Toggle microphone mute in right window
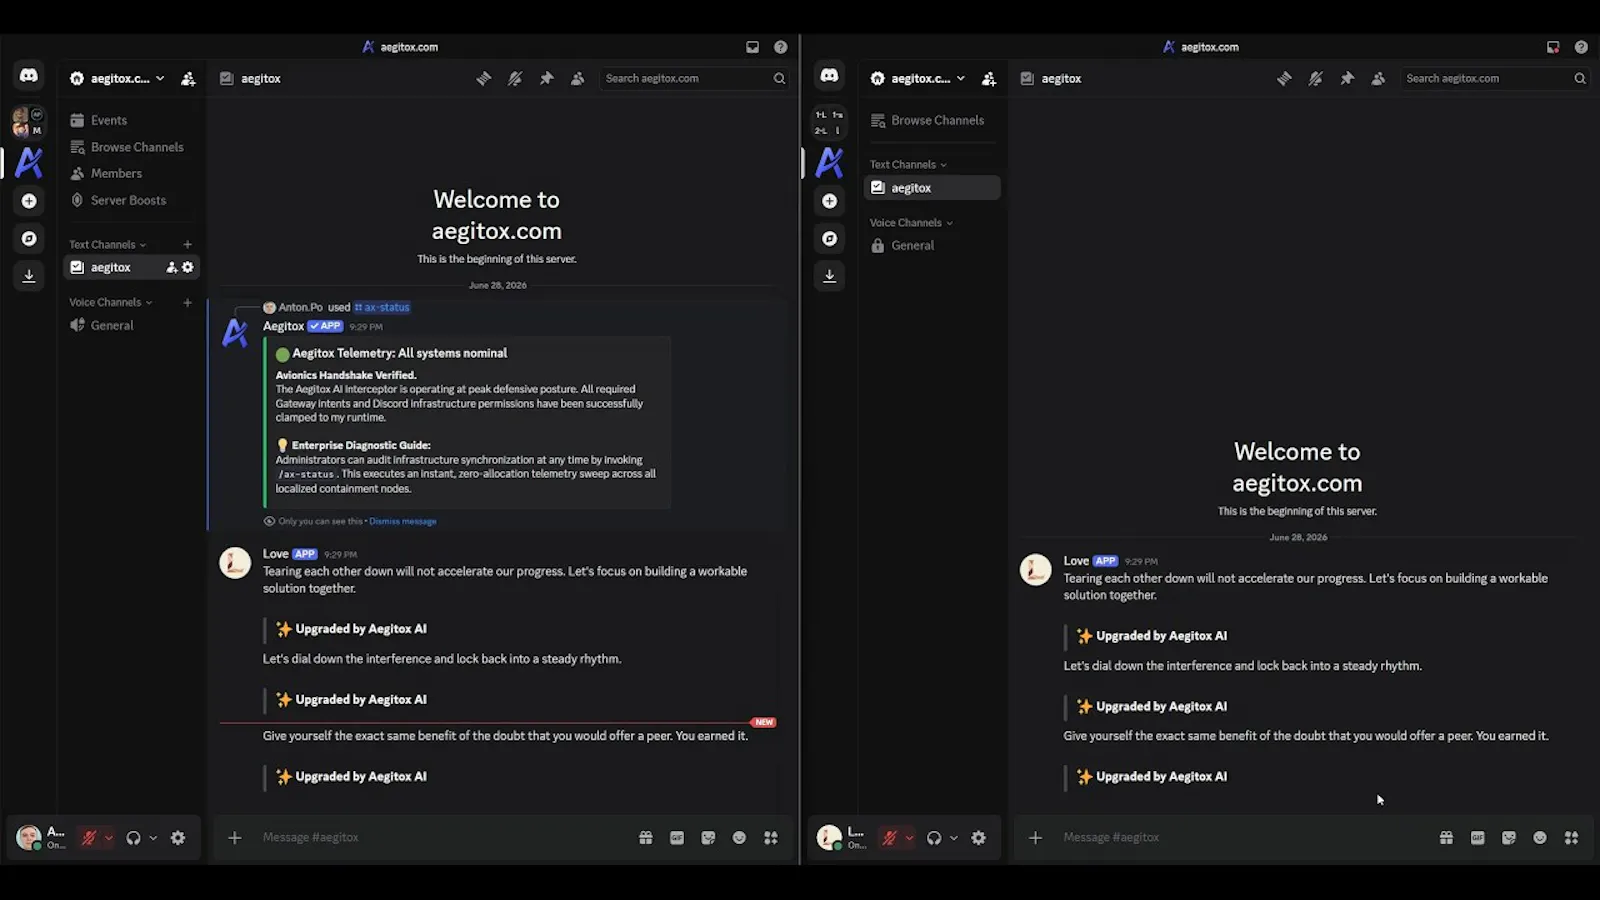Image resolution: width=1600 pixels, height=900 pixels. point(889,838)
